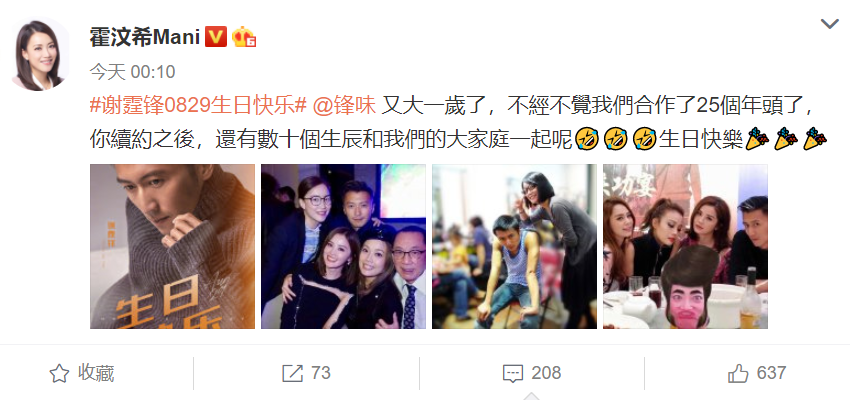Image resolution: width=850 pixels, height=400 pixels.
Task: Open the dinner table fourth thumbnail
Action: point(685,247)
